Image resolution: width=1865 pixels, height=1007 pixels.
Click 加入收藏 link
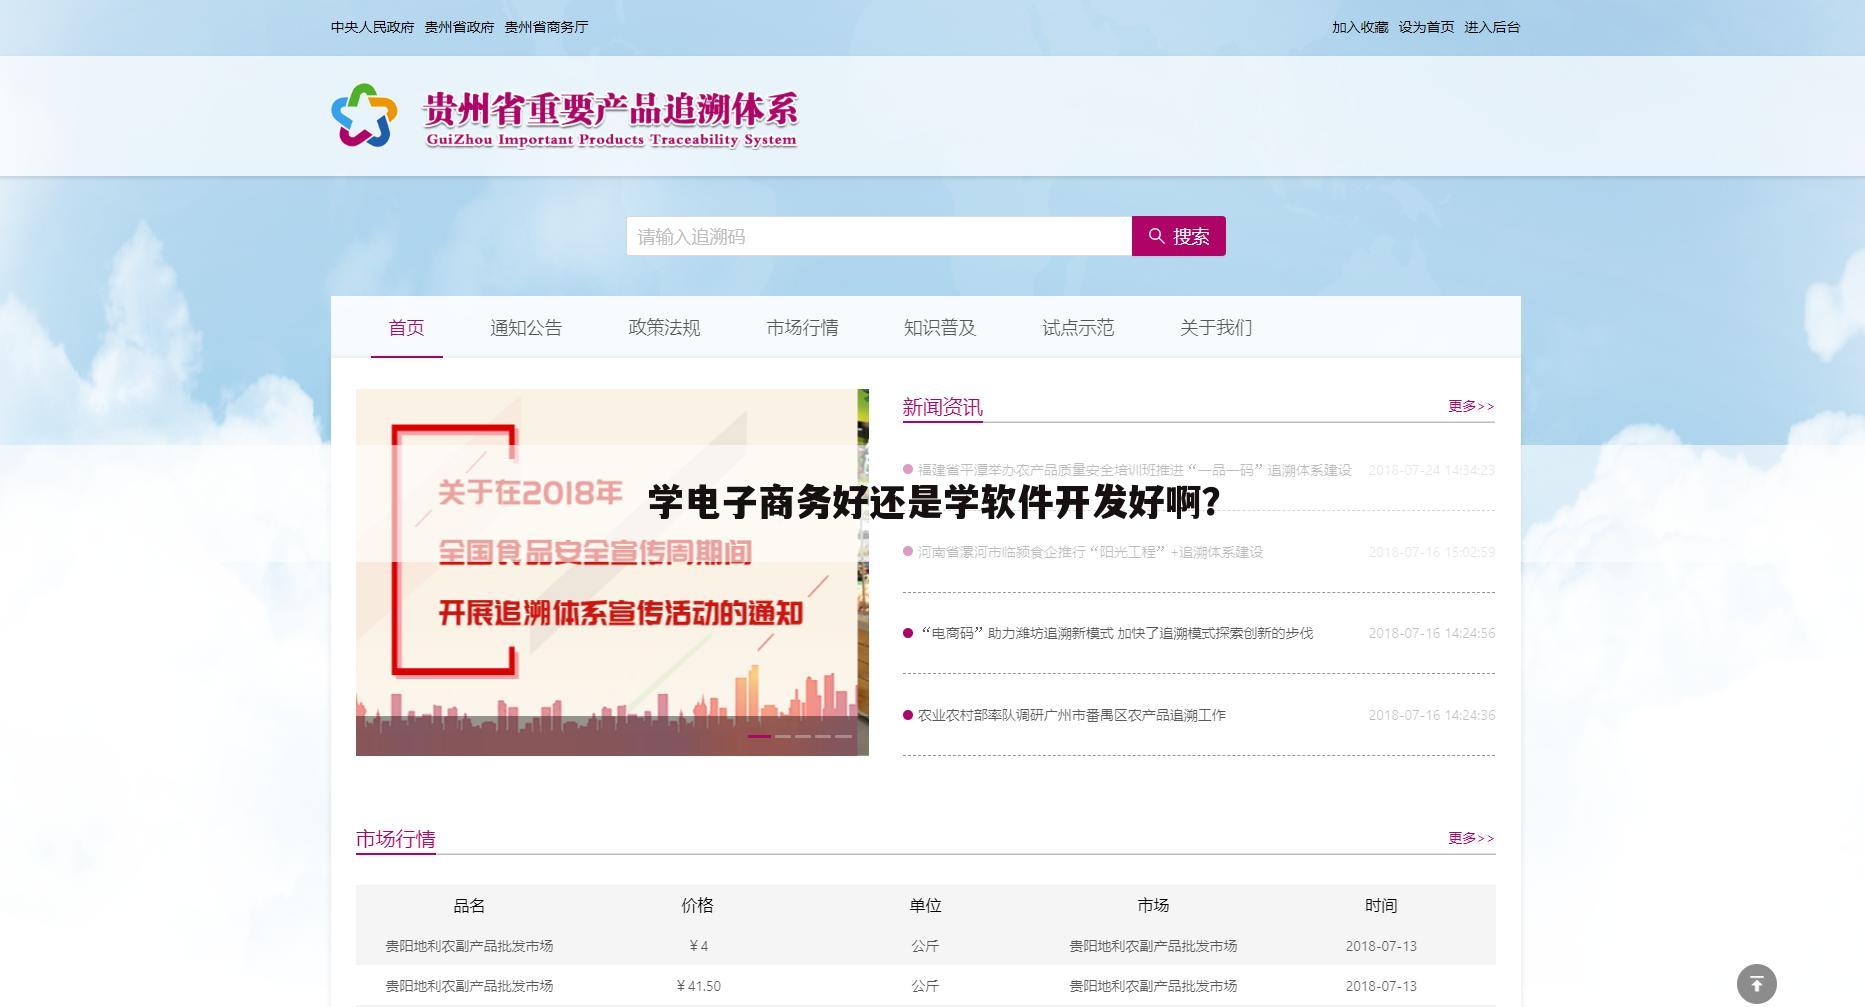[1360, 27]
